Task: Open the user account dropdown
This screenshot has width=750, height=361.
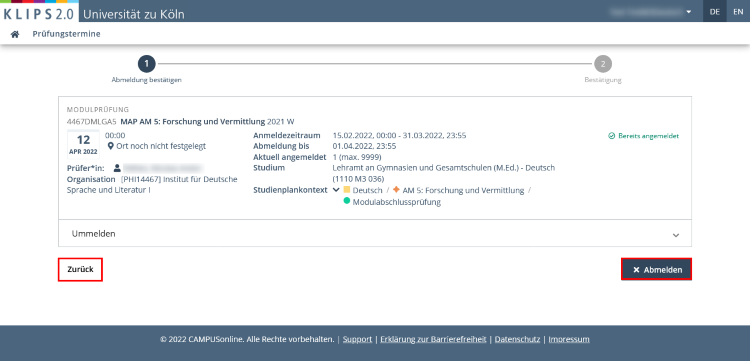Action: point(651,12)
